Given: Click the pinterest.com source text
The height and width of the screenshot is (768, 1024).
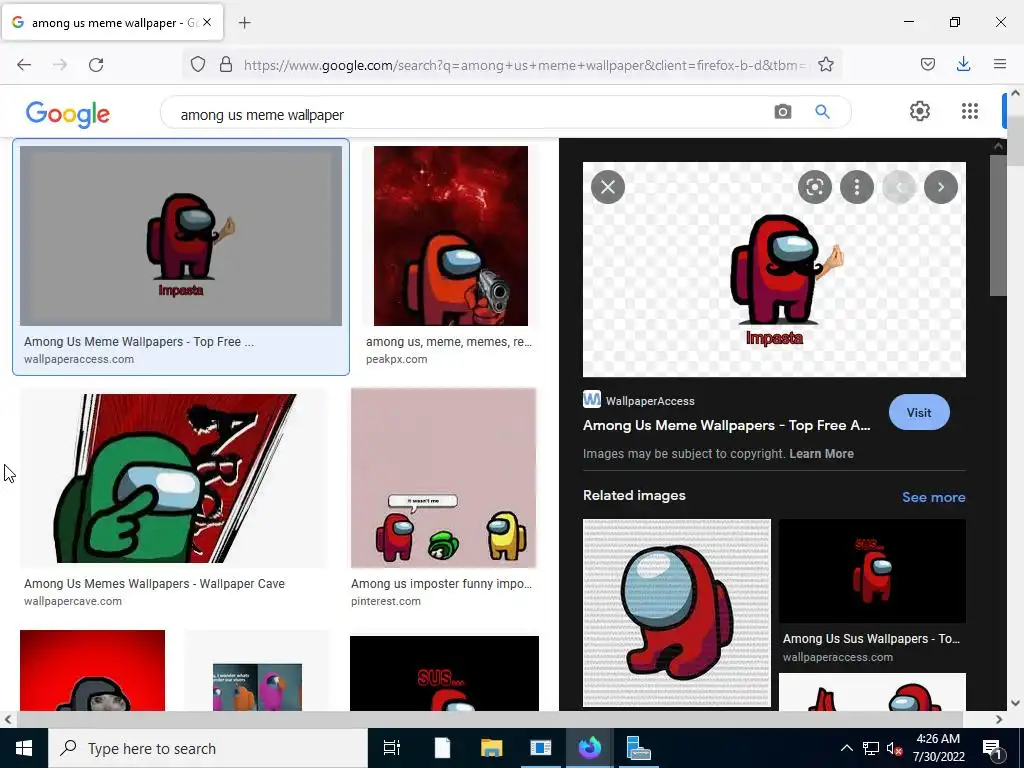Looking at the screenshot, I should tap(385, 601).
